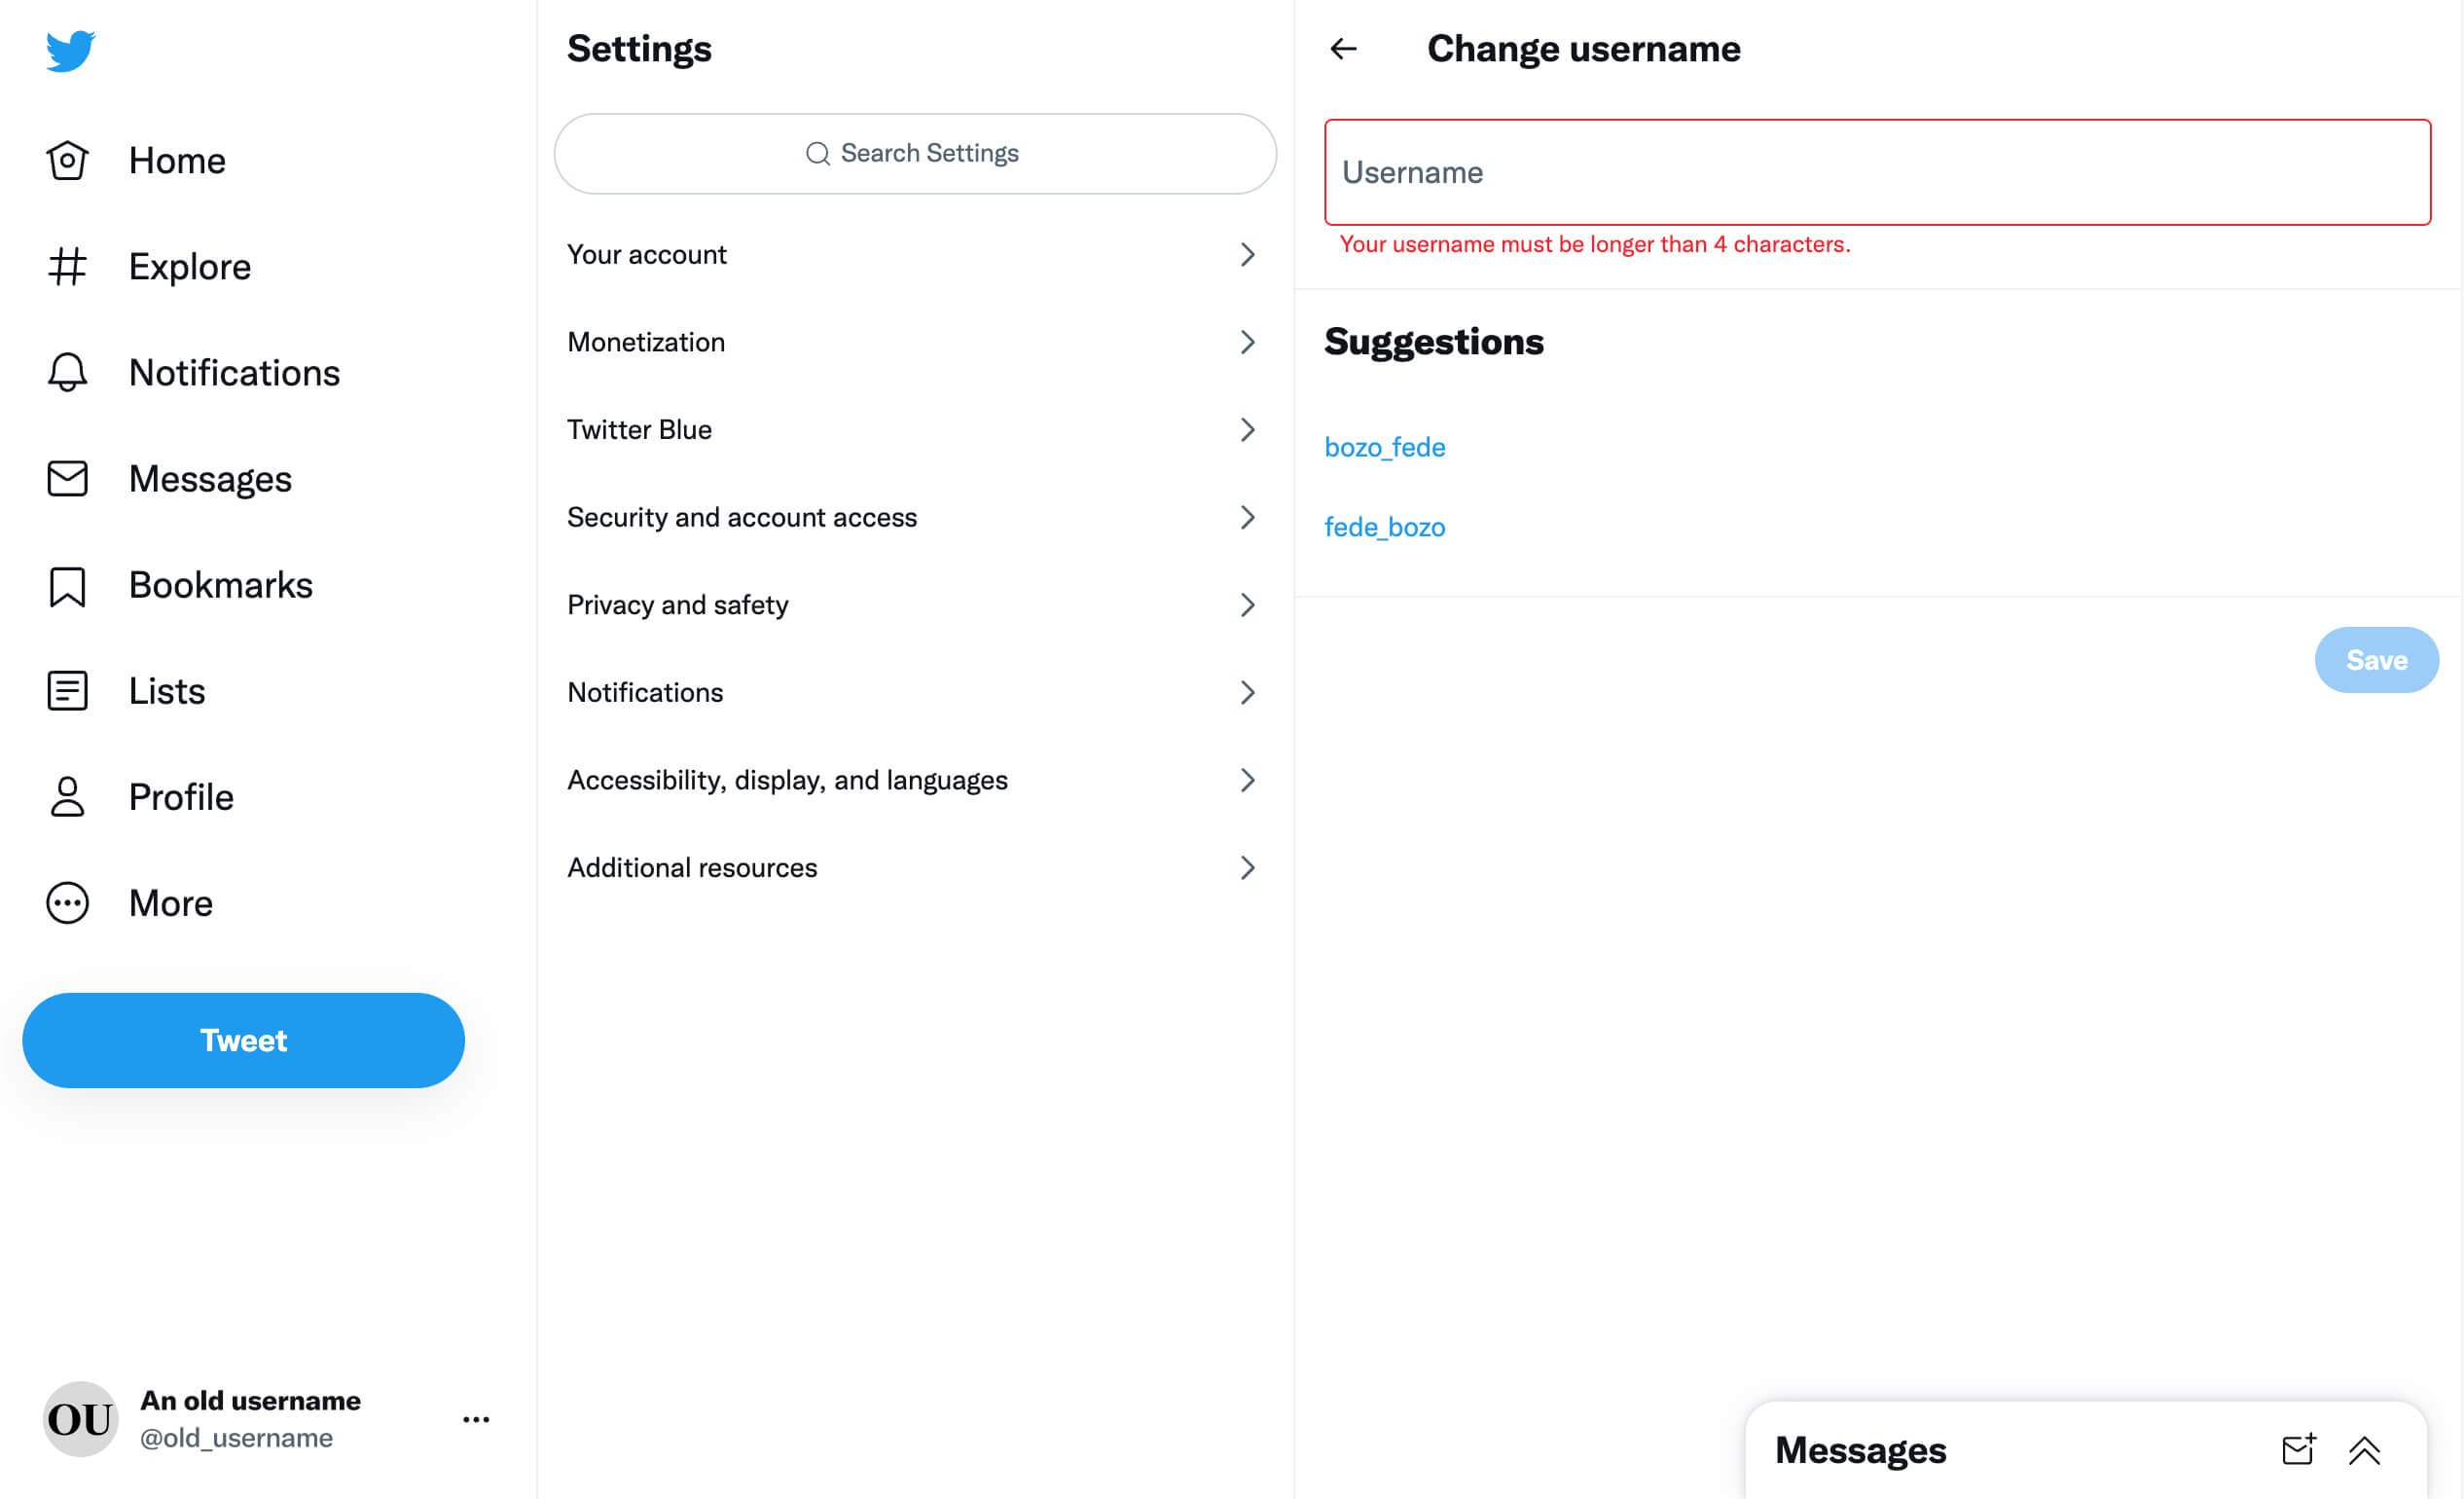2464x1499 pixels.
Task: Focus the Search Settings box
Action: (914, 154)
